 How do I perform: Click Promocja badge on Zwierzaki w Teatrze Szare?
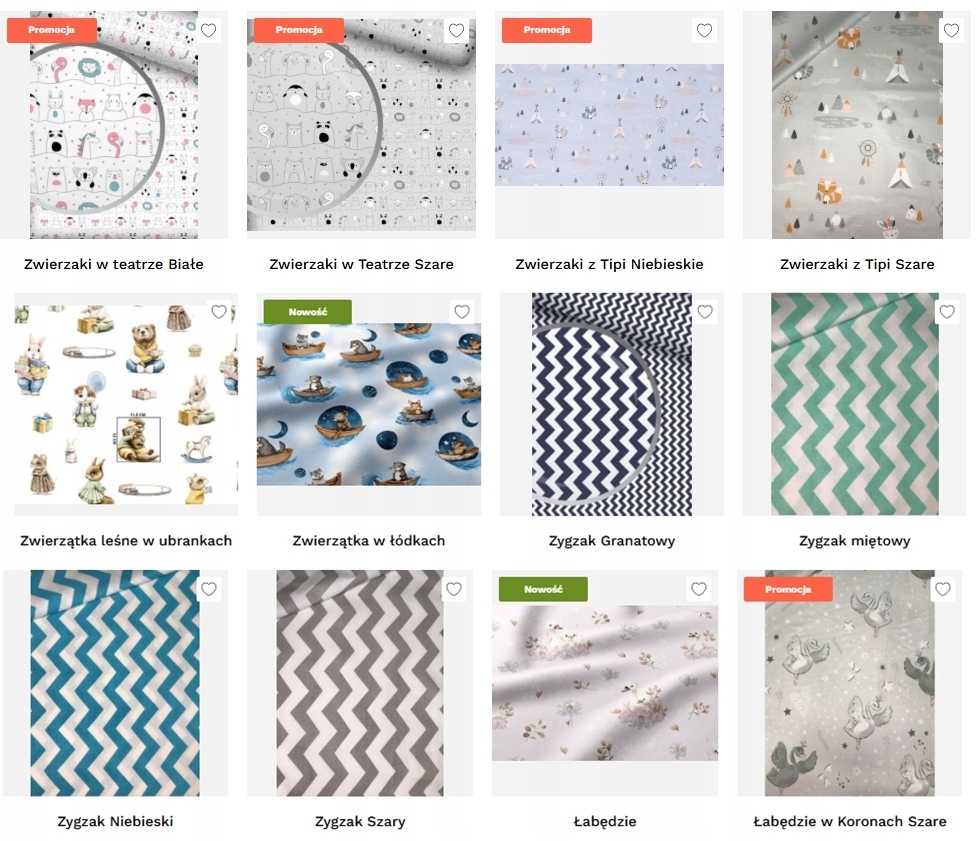tap(299, 30)
